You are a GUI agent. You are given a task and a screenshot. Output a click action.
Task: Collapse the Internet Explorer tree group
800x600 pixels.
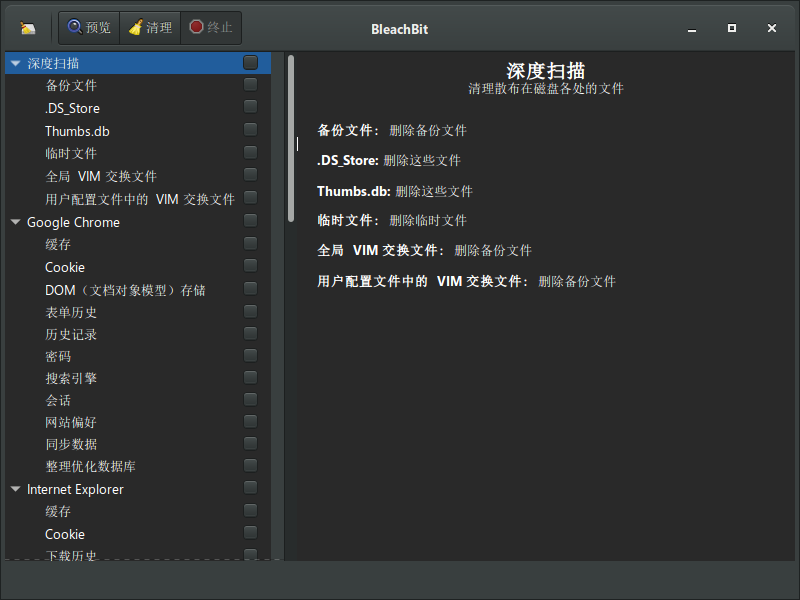tap(15, 489)
